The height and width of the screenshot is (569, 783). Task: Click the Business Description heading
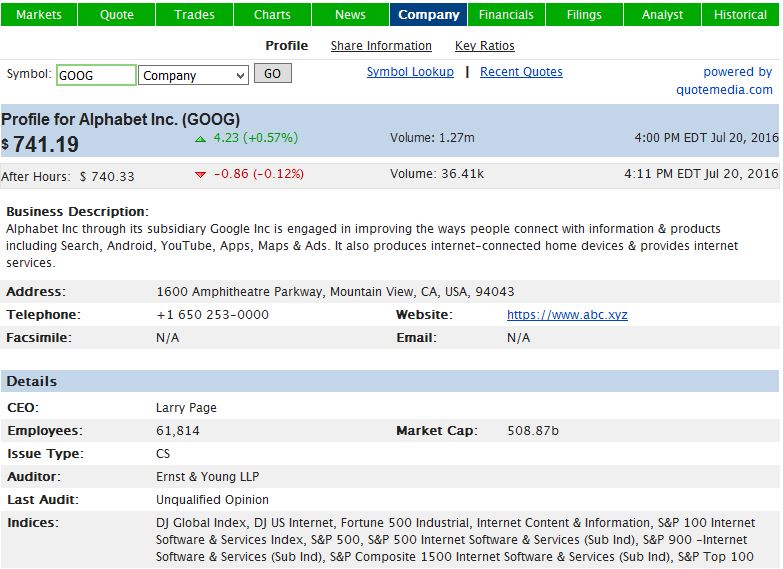pyautogui.click(x=77, y=212)
